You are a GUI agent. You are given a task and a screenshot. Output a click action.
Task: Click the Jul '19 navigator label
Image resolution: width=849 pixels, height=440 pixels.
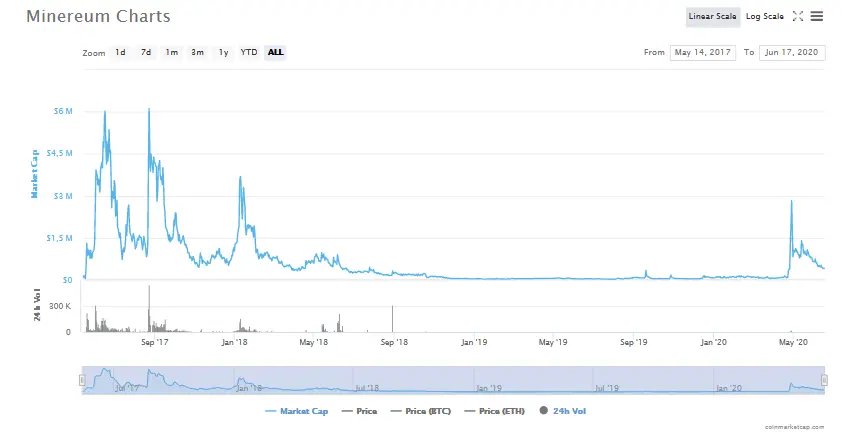click(x=606, y=388)
